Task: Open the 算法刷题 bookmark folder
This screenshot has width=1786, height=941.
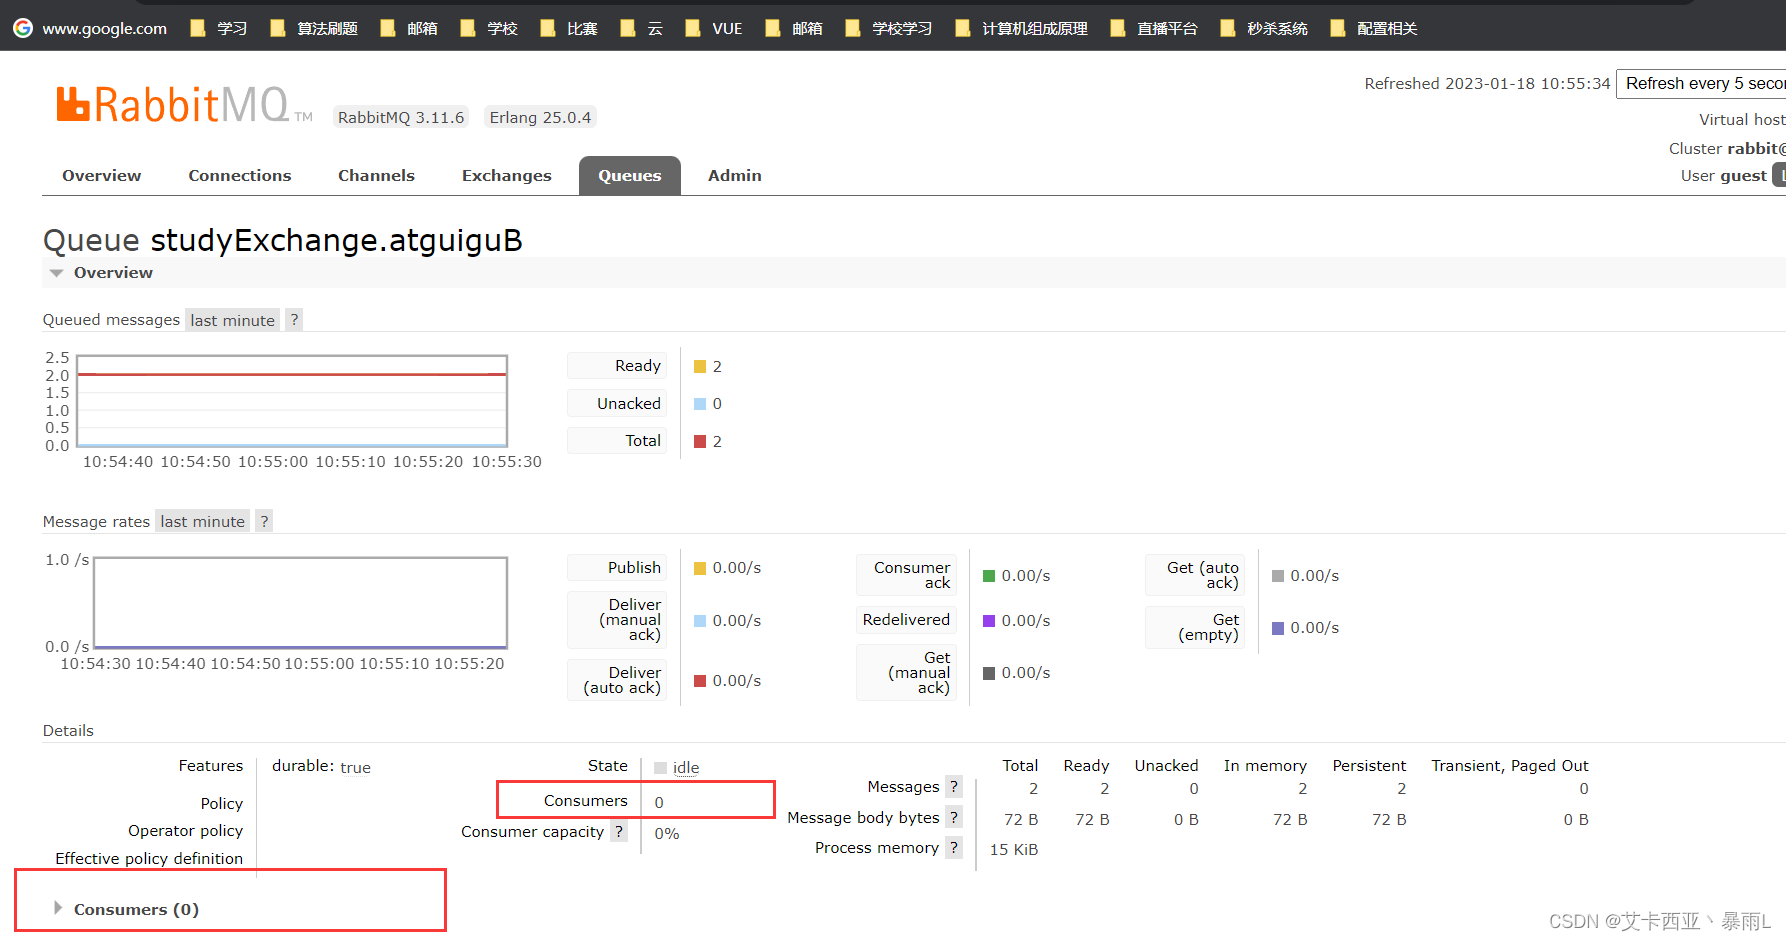Action: [313, 28]
